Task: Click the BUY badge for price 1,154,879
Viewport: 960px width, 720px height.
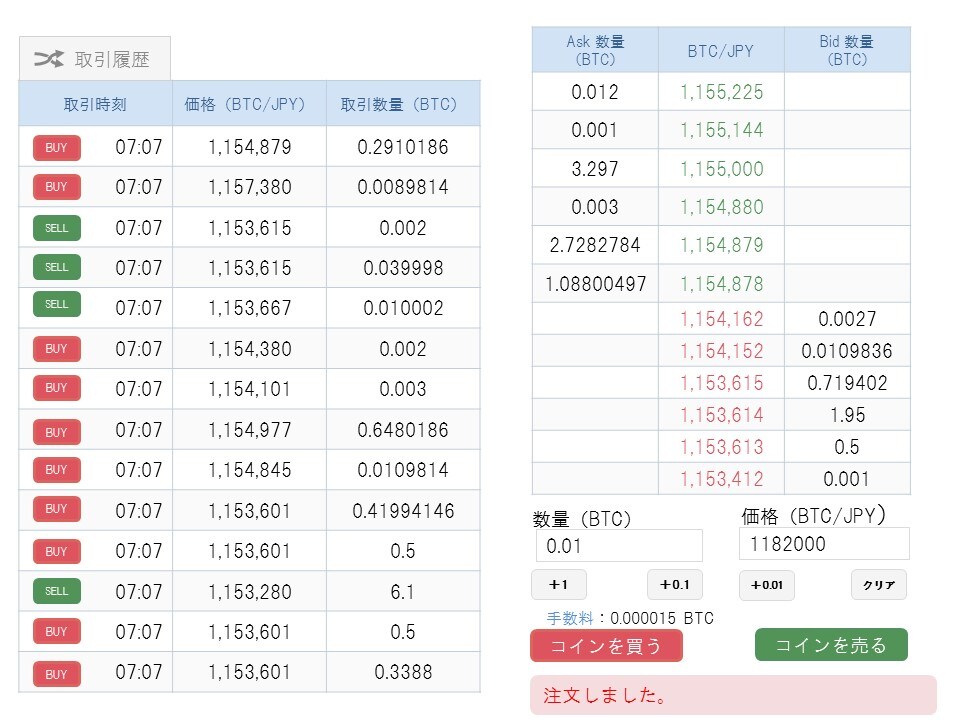Action: 57,148
